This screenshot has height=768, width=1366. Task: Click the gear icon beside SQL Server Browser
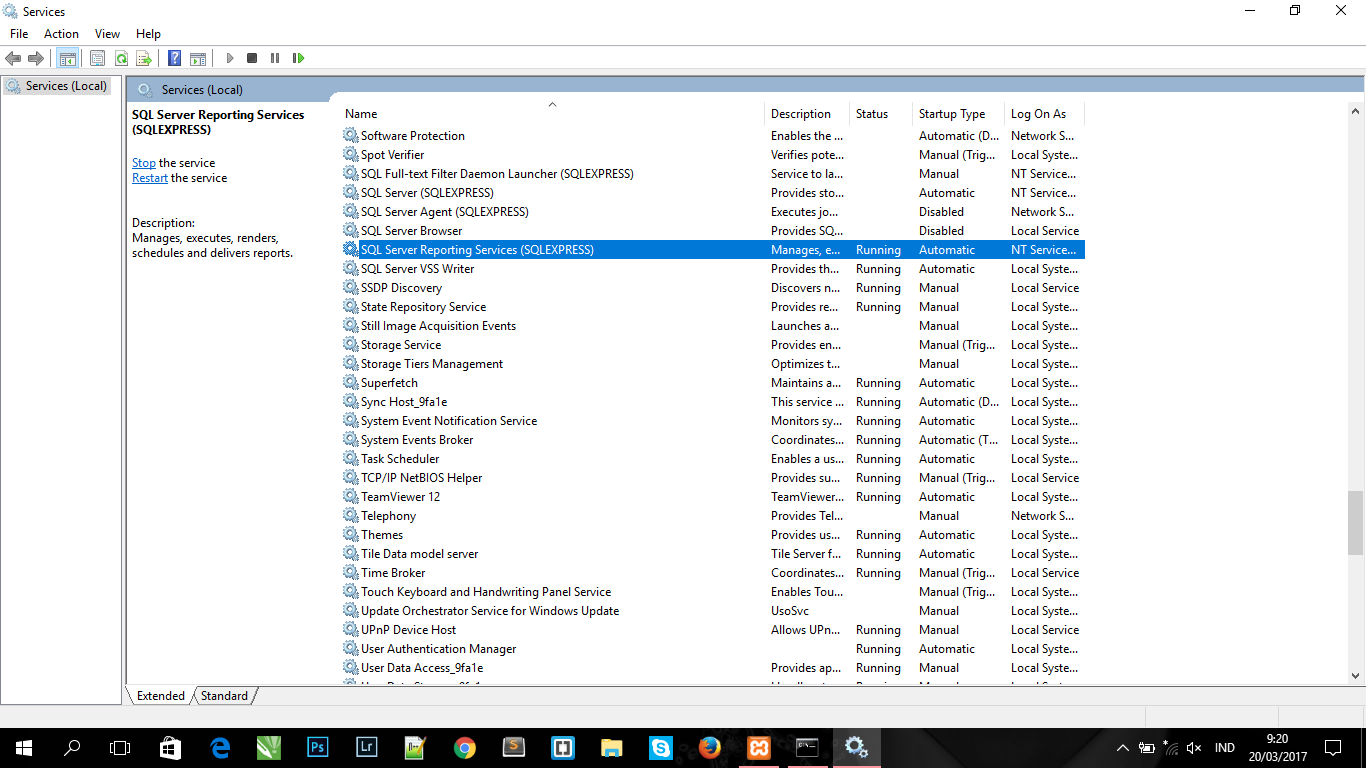(x=351, y=231)
